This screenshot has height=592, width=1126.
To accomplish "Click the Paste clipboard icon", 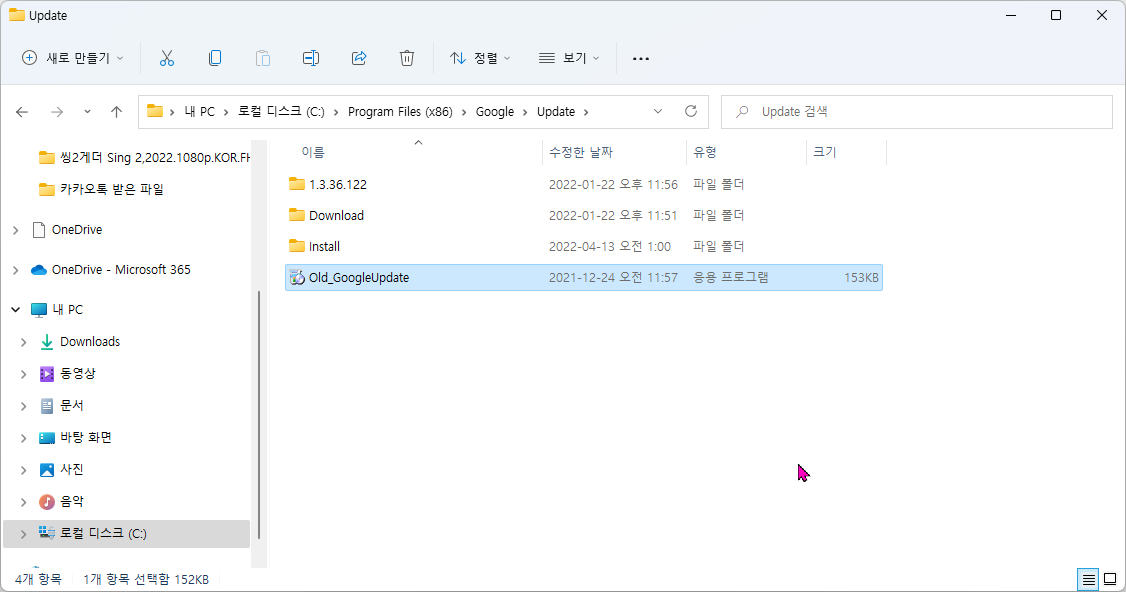I will [x=263, y=58].
